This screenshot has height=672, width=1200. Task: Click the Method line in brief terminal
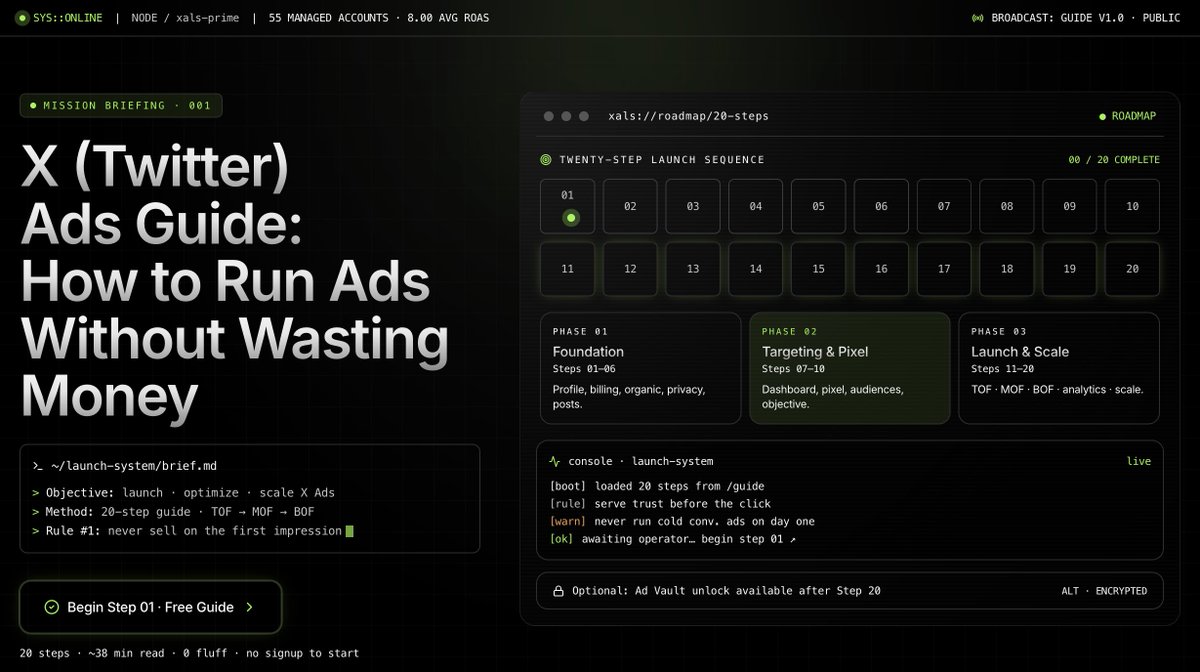[173, 512]
